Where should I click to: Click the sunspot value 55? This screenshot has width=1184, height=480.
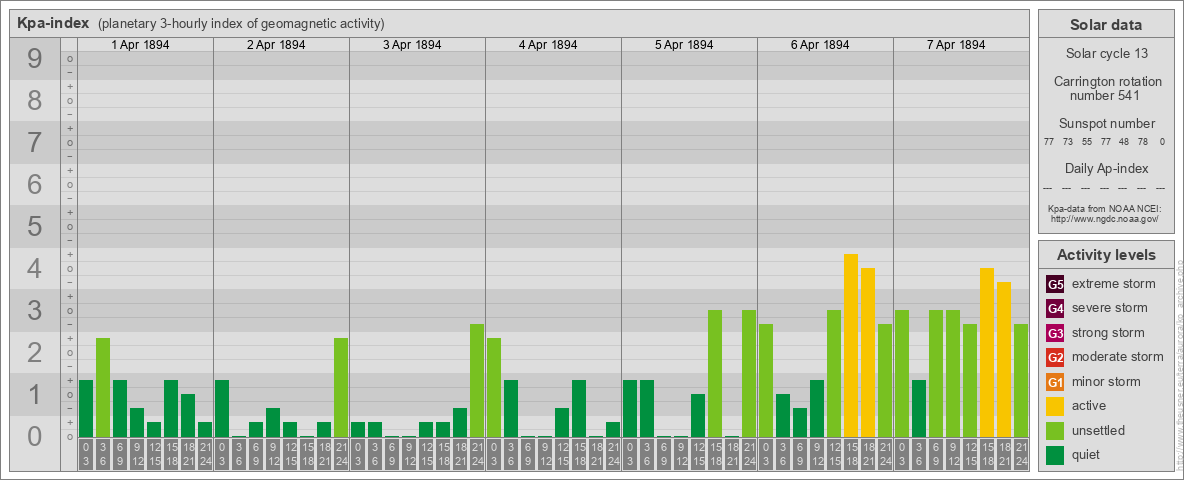[1087, 142]
